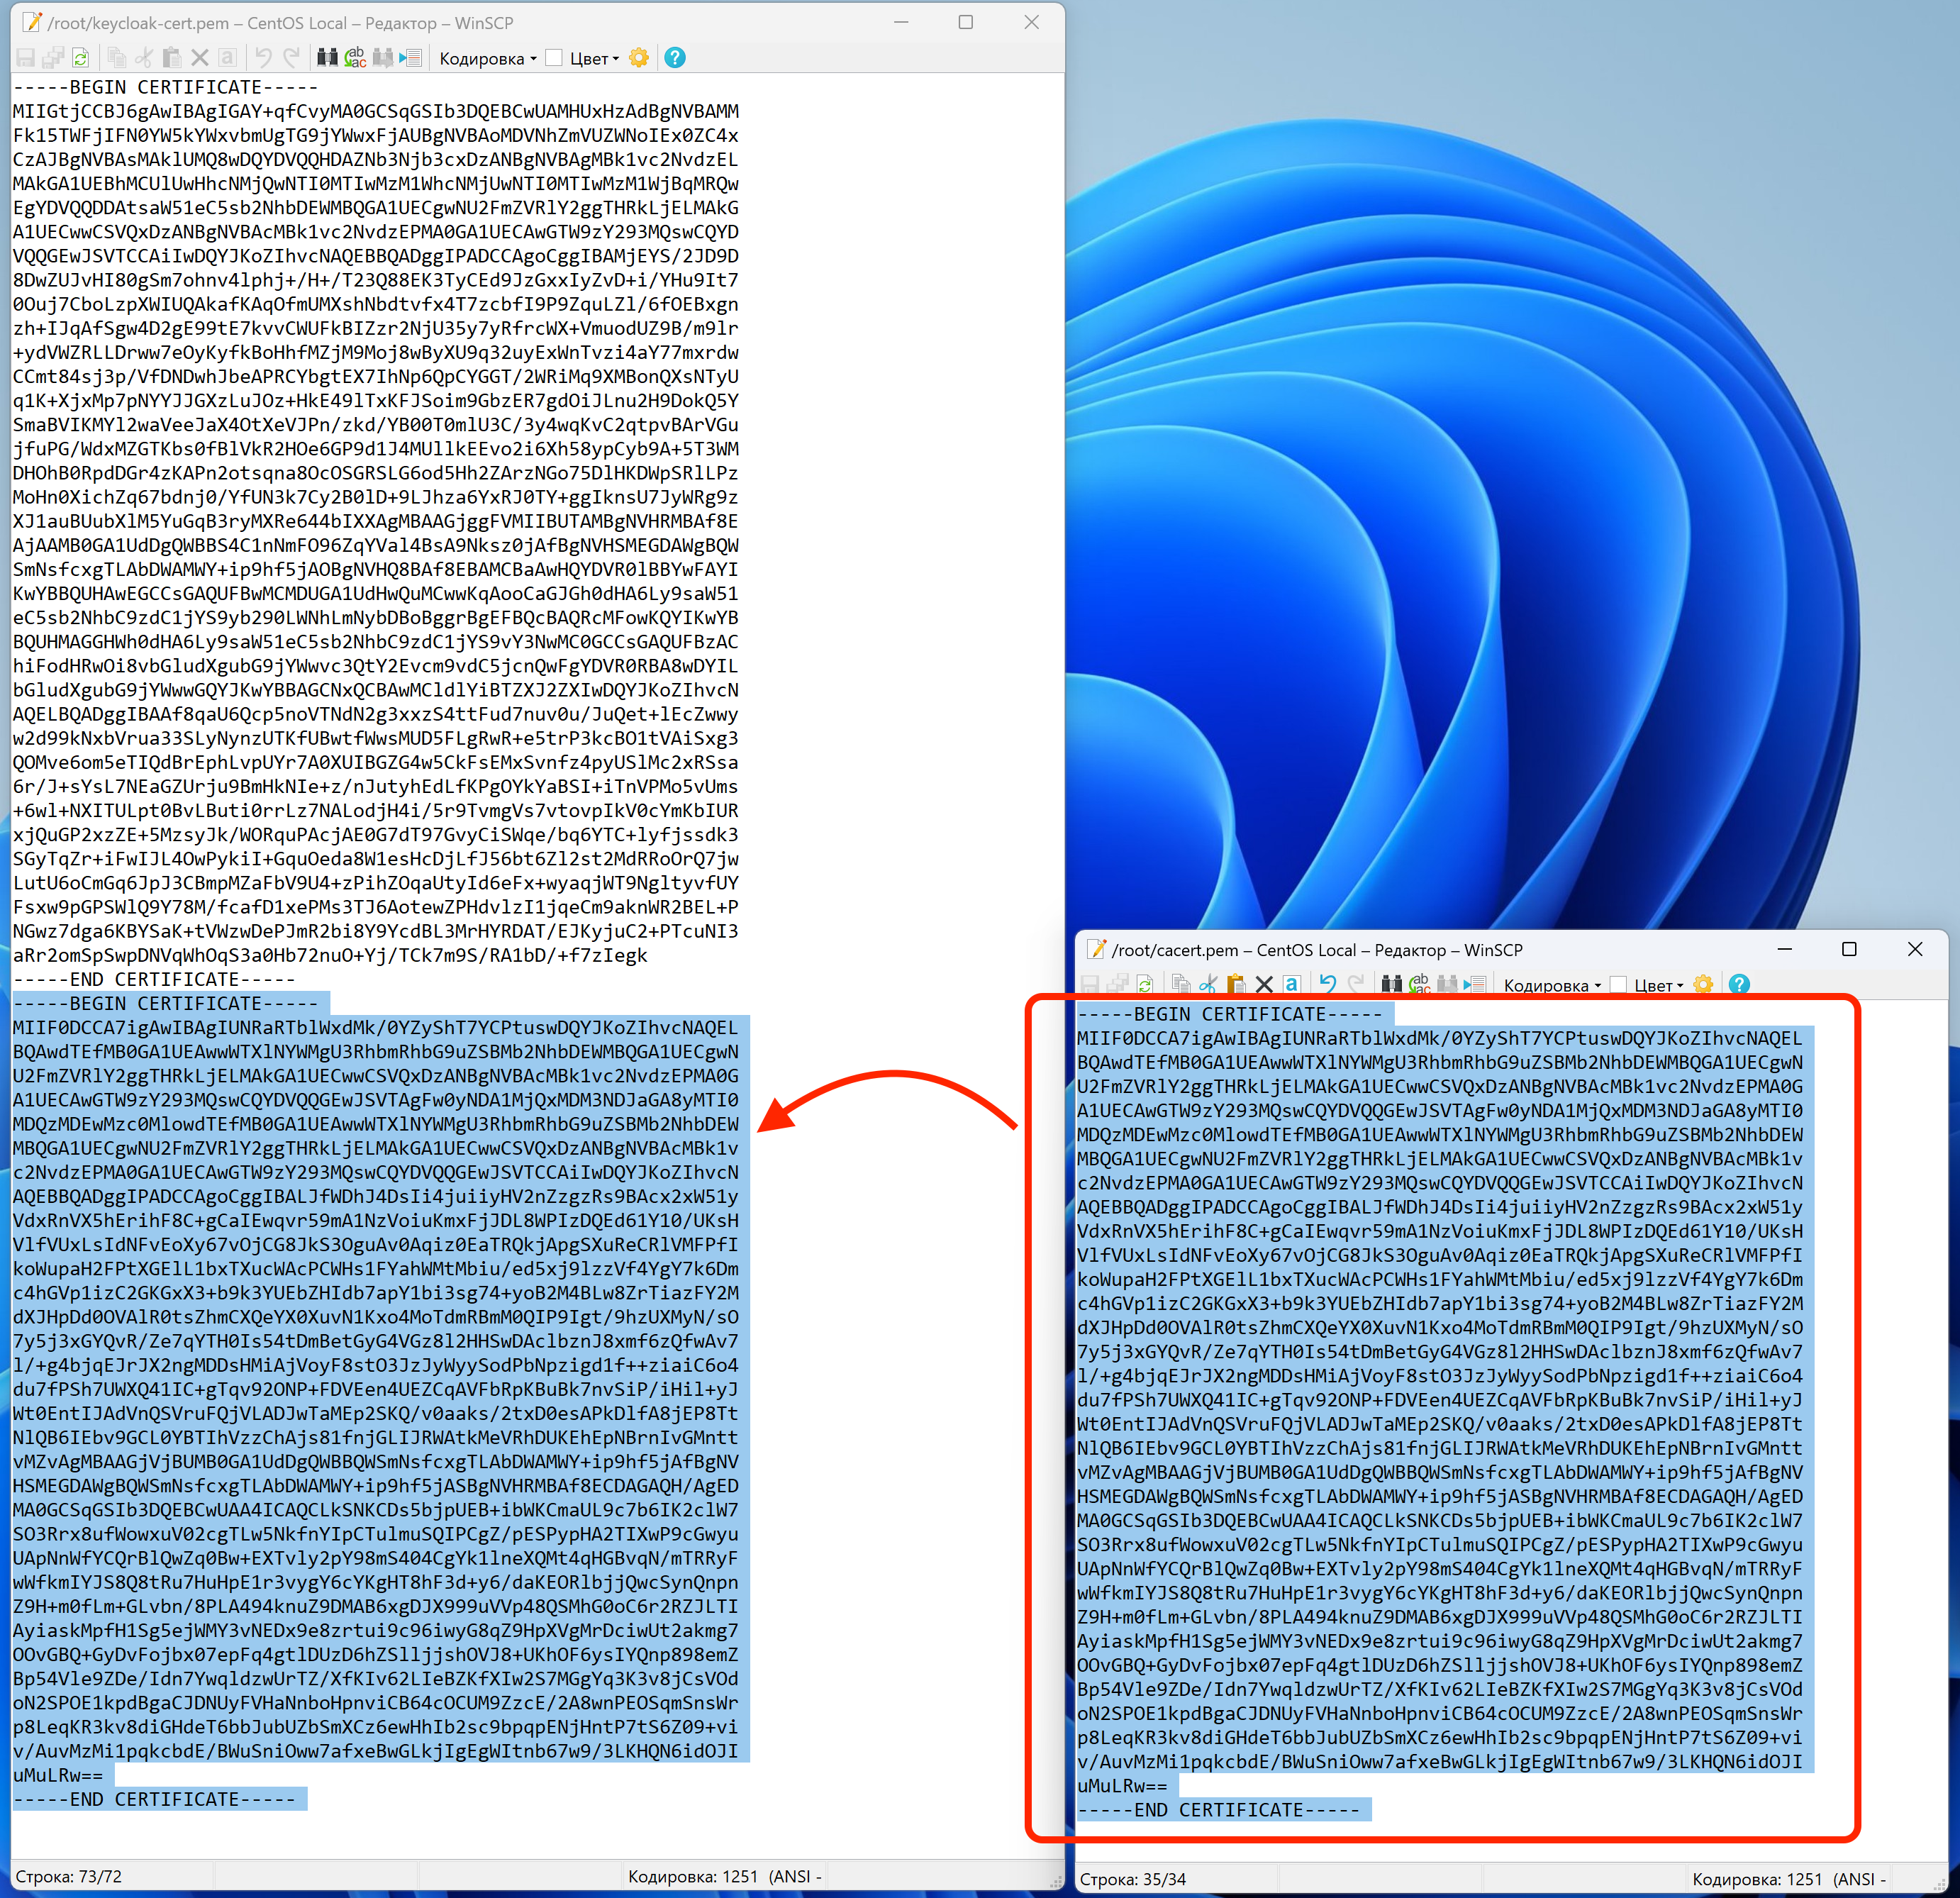The image size is (1960, 1898).
Task: Open Find binoculars in cacert.pem editor
Action: click(1392, 984)
